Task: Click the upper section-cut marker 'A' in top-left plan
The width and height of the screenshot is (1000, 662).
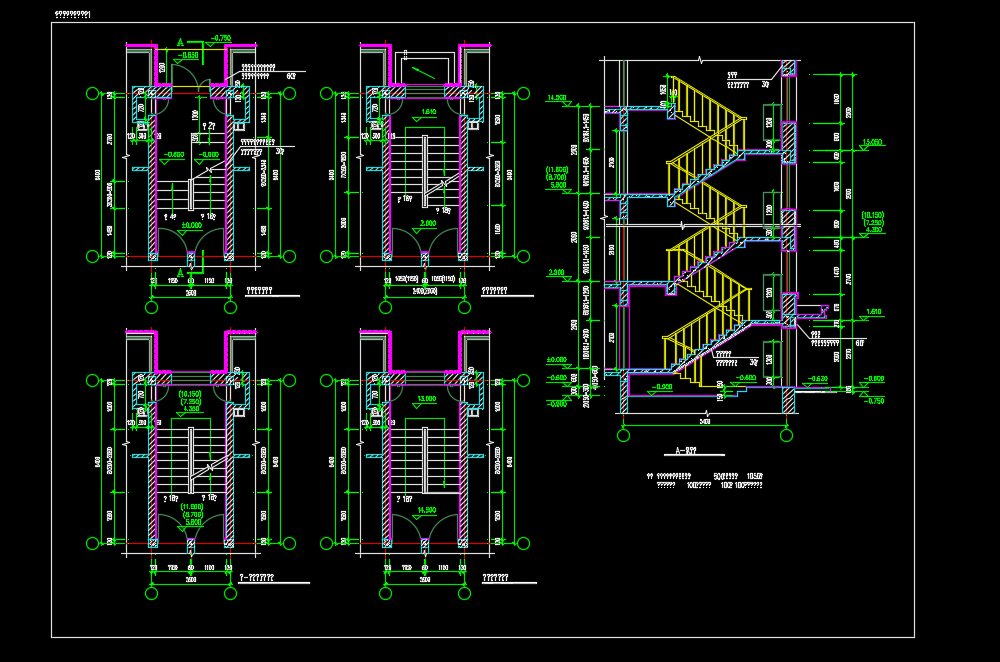Action: pos(180,43)
